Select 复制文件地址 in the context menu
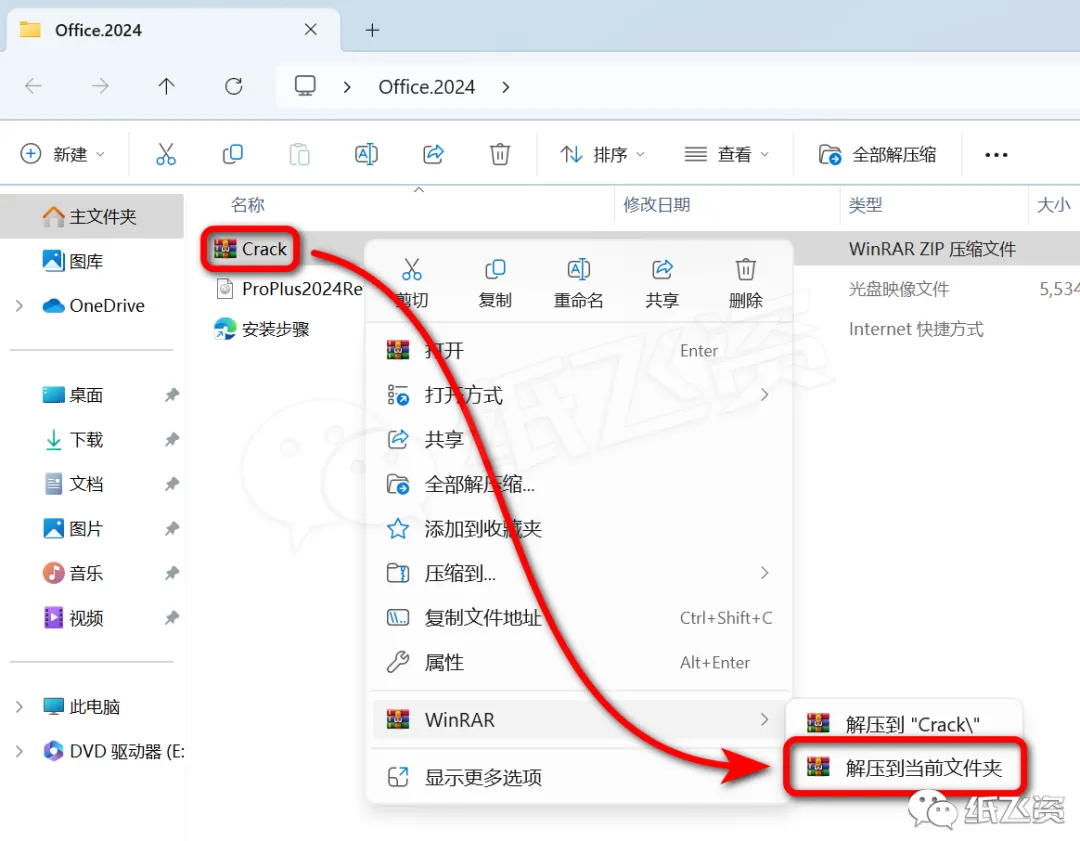Screen dimensions: 1080x841 (579, 618)
